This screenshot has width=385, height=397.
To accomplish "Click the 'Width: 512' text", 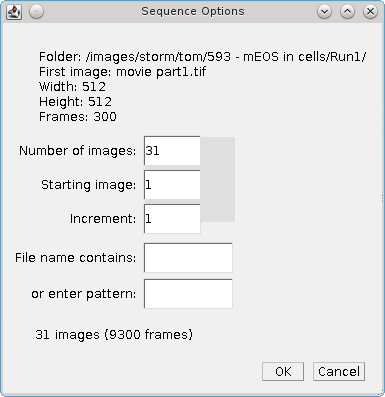I will click(x=72, y=87).
